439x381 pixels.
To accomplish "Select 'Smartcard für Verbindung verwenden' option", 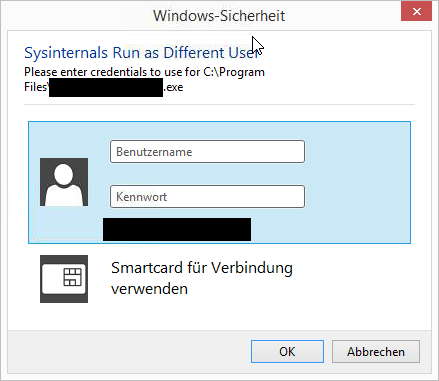I will coord(202,278).
